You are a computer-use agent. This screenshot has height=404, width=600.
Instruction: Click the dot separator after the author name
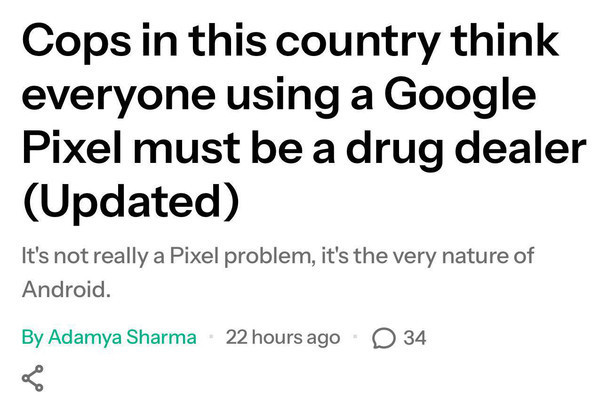click(212, 338)
